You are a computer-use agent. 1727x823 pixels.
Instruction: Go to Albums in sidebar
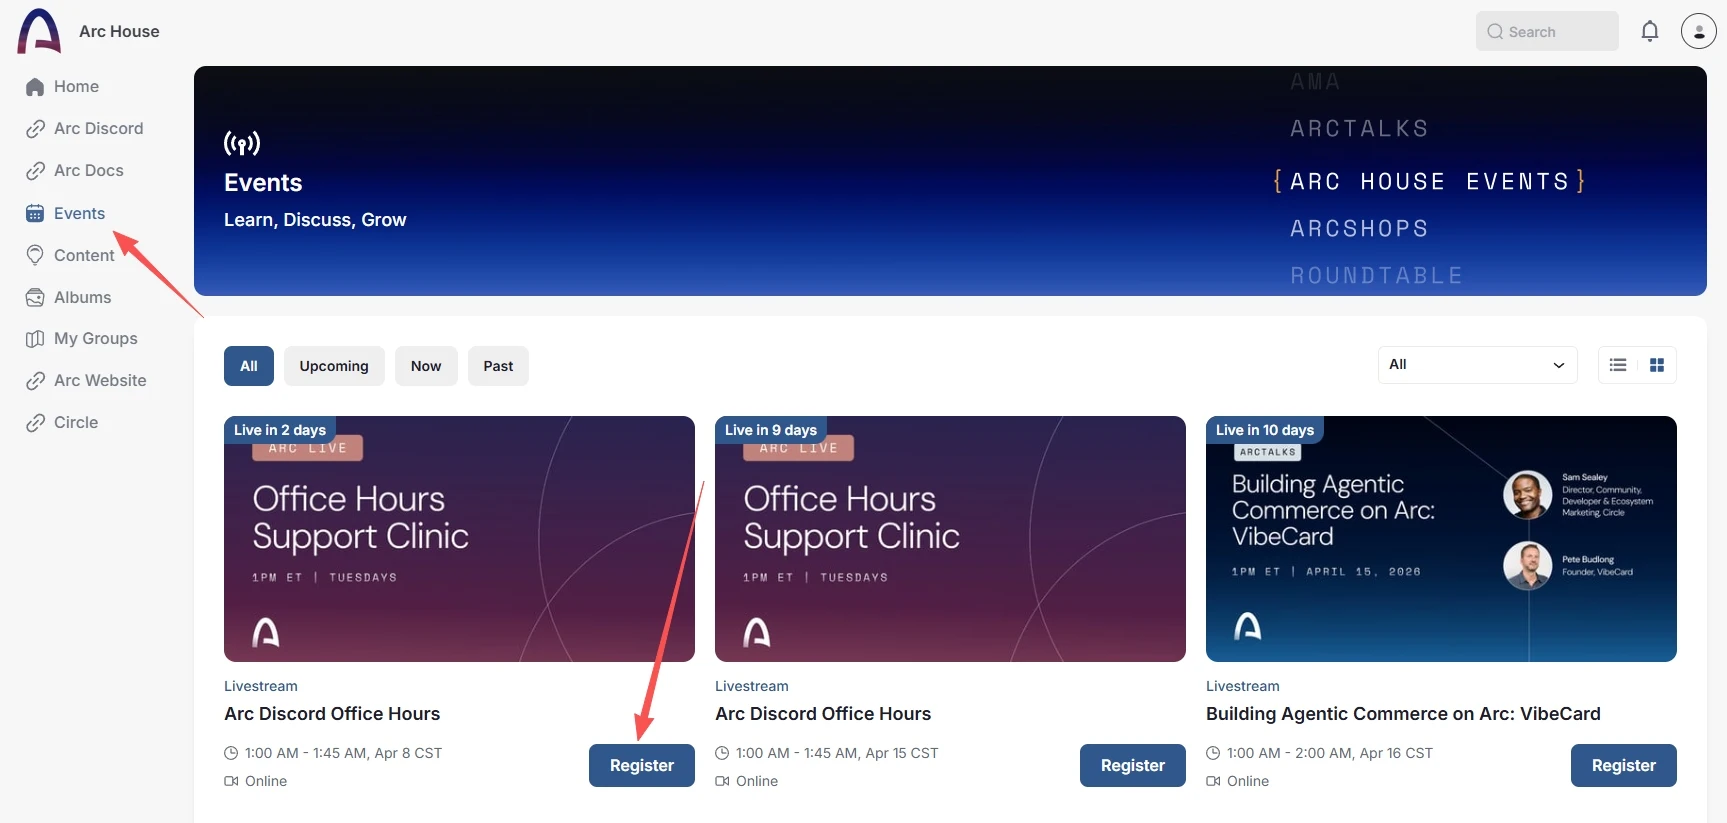pyautogui.click(x=82, y=297)
